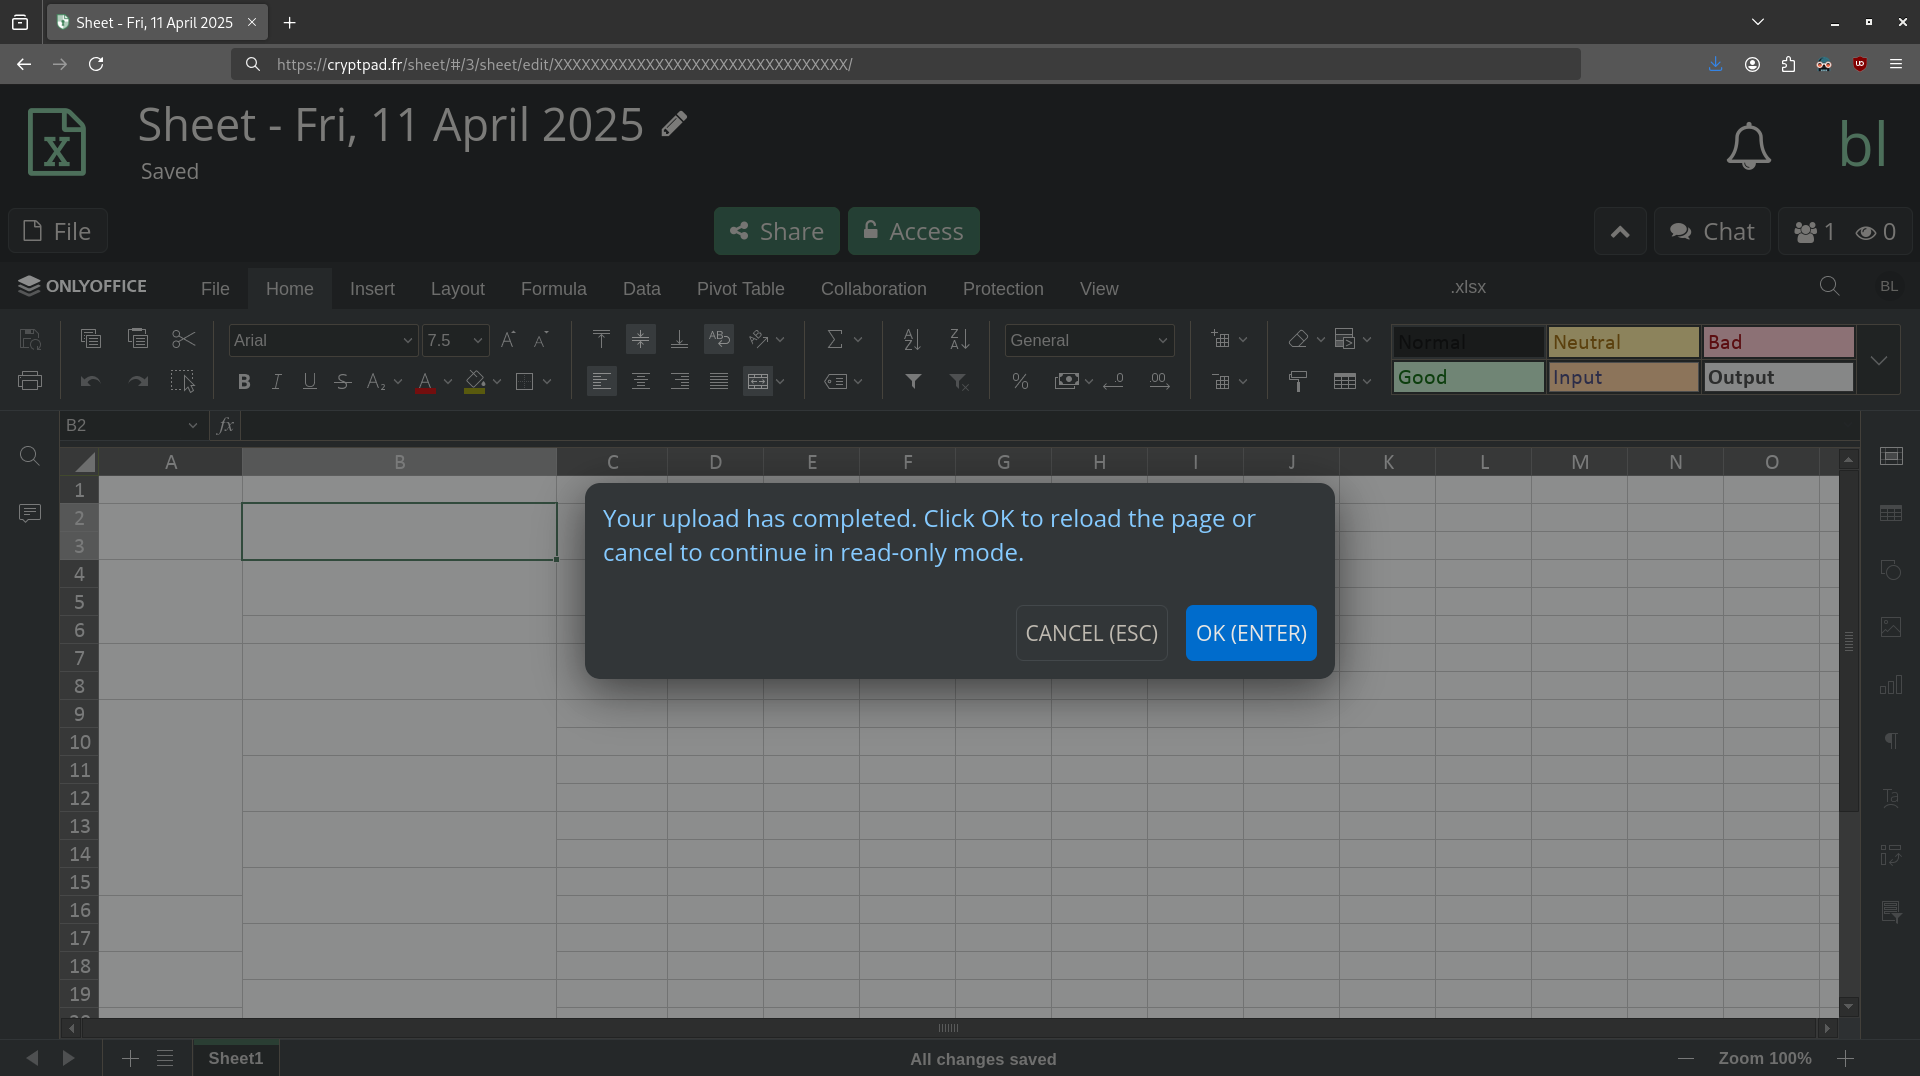Open the Formula ribbon tab
The width and height of the screenshot is (1920, 1076).
553,289
